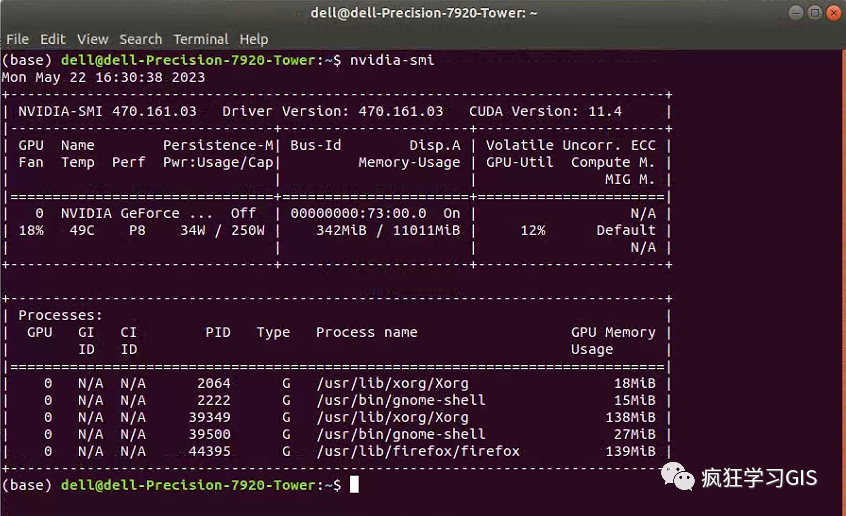Click the 18MiB memory usage value
This screenshot has width=846, height=516.
pos(634,383)
